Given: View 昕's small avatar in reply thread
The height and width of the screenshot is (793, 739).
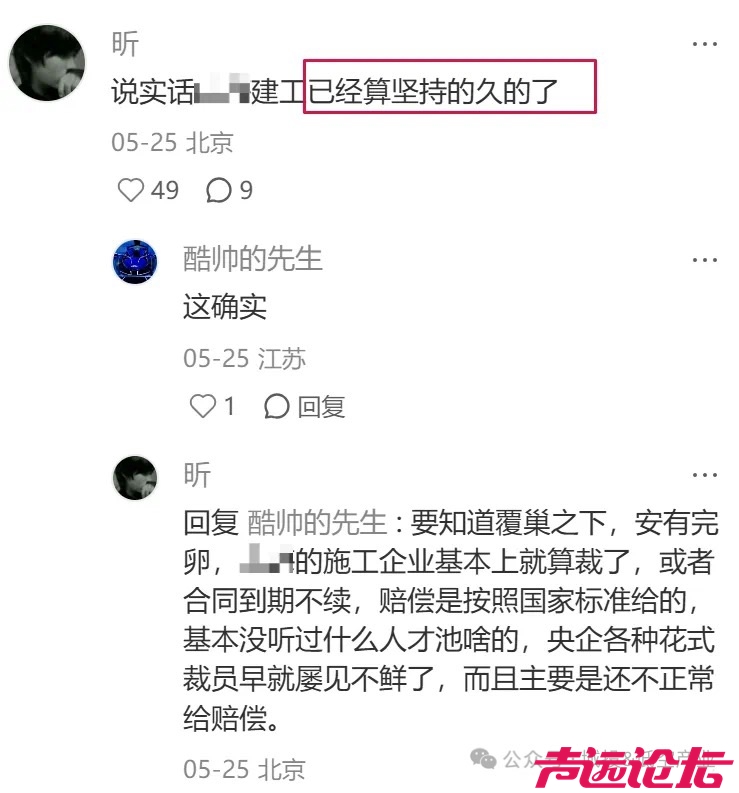Looking at the screenshot, I should (x=135, y=478).
